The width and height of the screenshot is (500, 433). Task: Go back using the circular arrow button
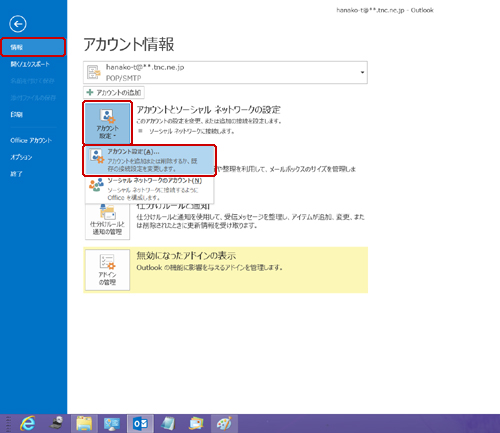click(18, 24)
